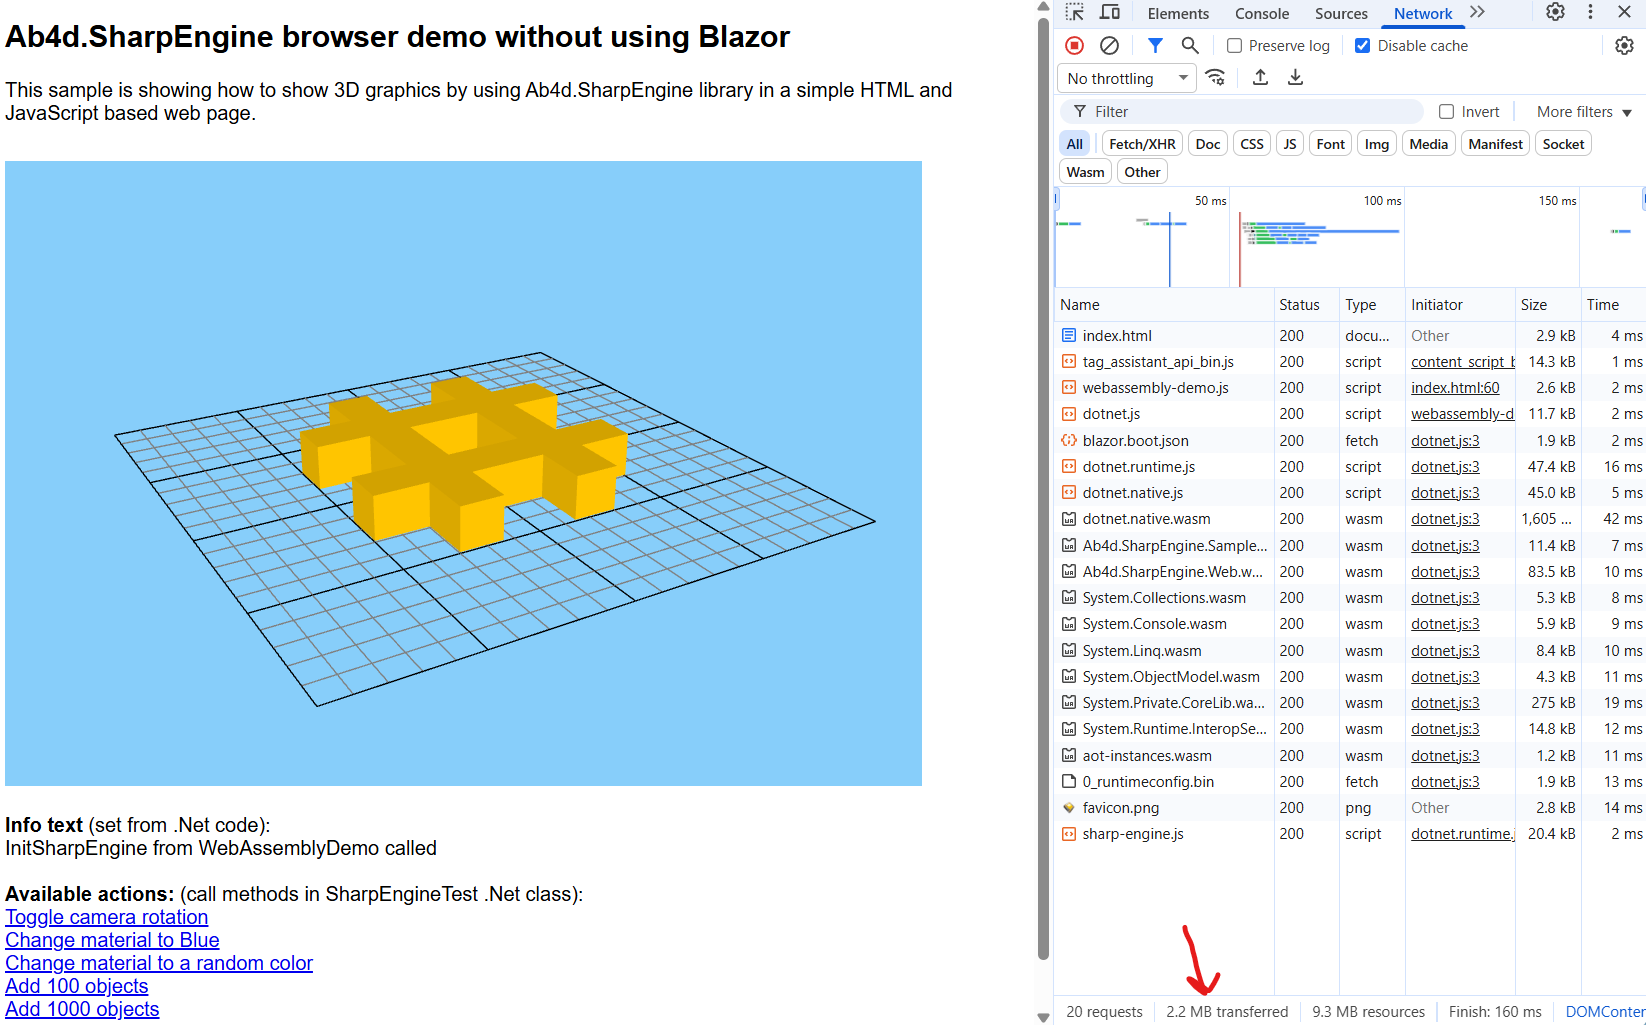
Task: Show more DevTools tabs chevron
Action: 1477,13
